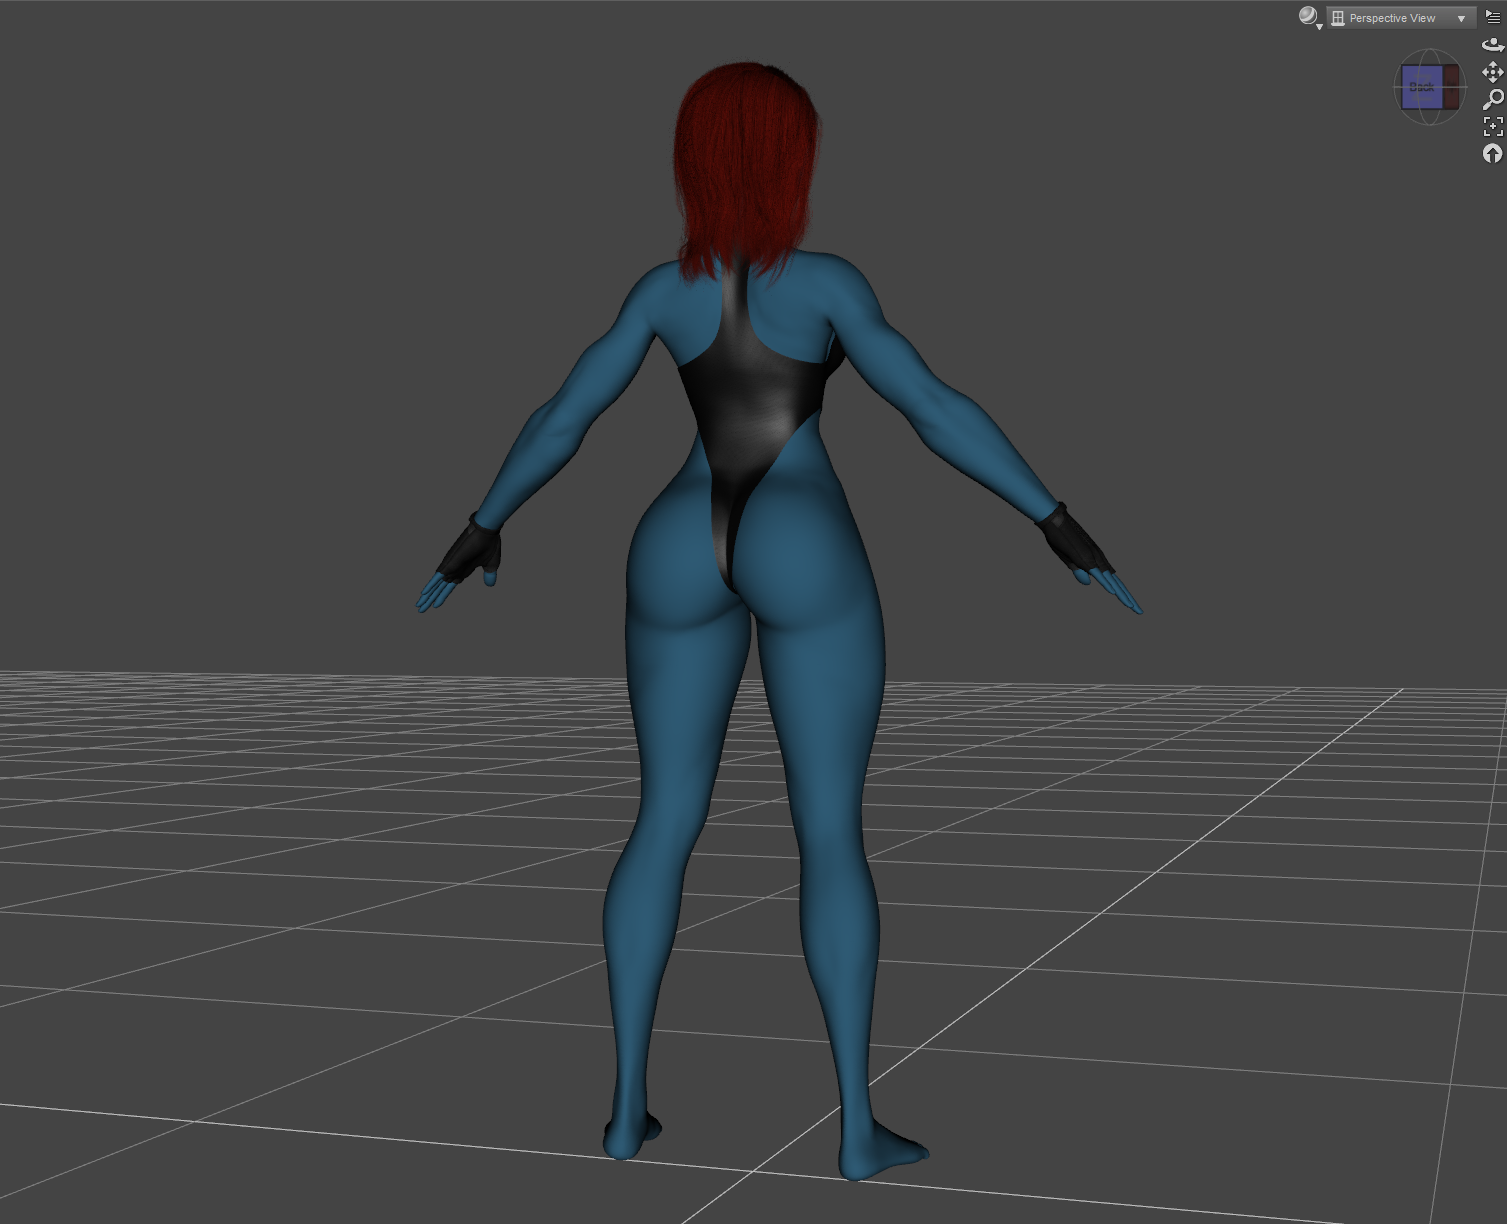
Task: Select the pan camera control
Action: click(1493, 72)
